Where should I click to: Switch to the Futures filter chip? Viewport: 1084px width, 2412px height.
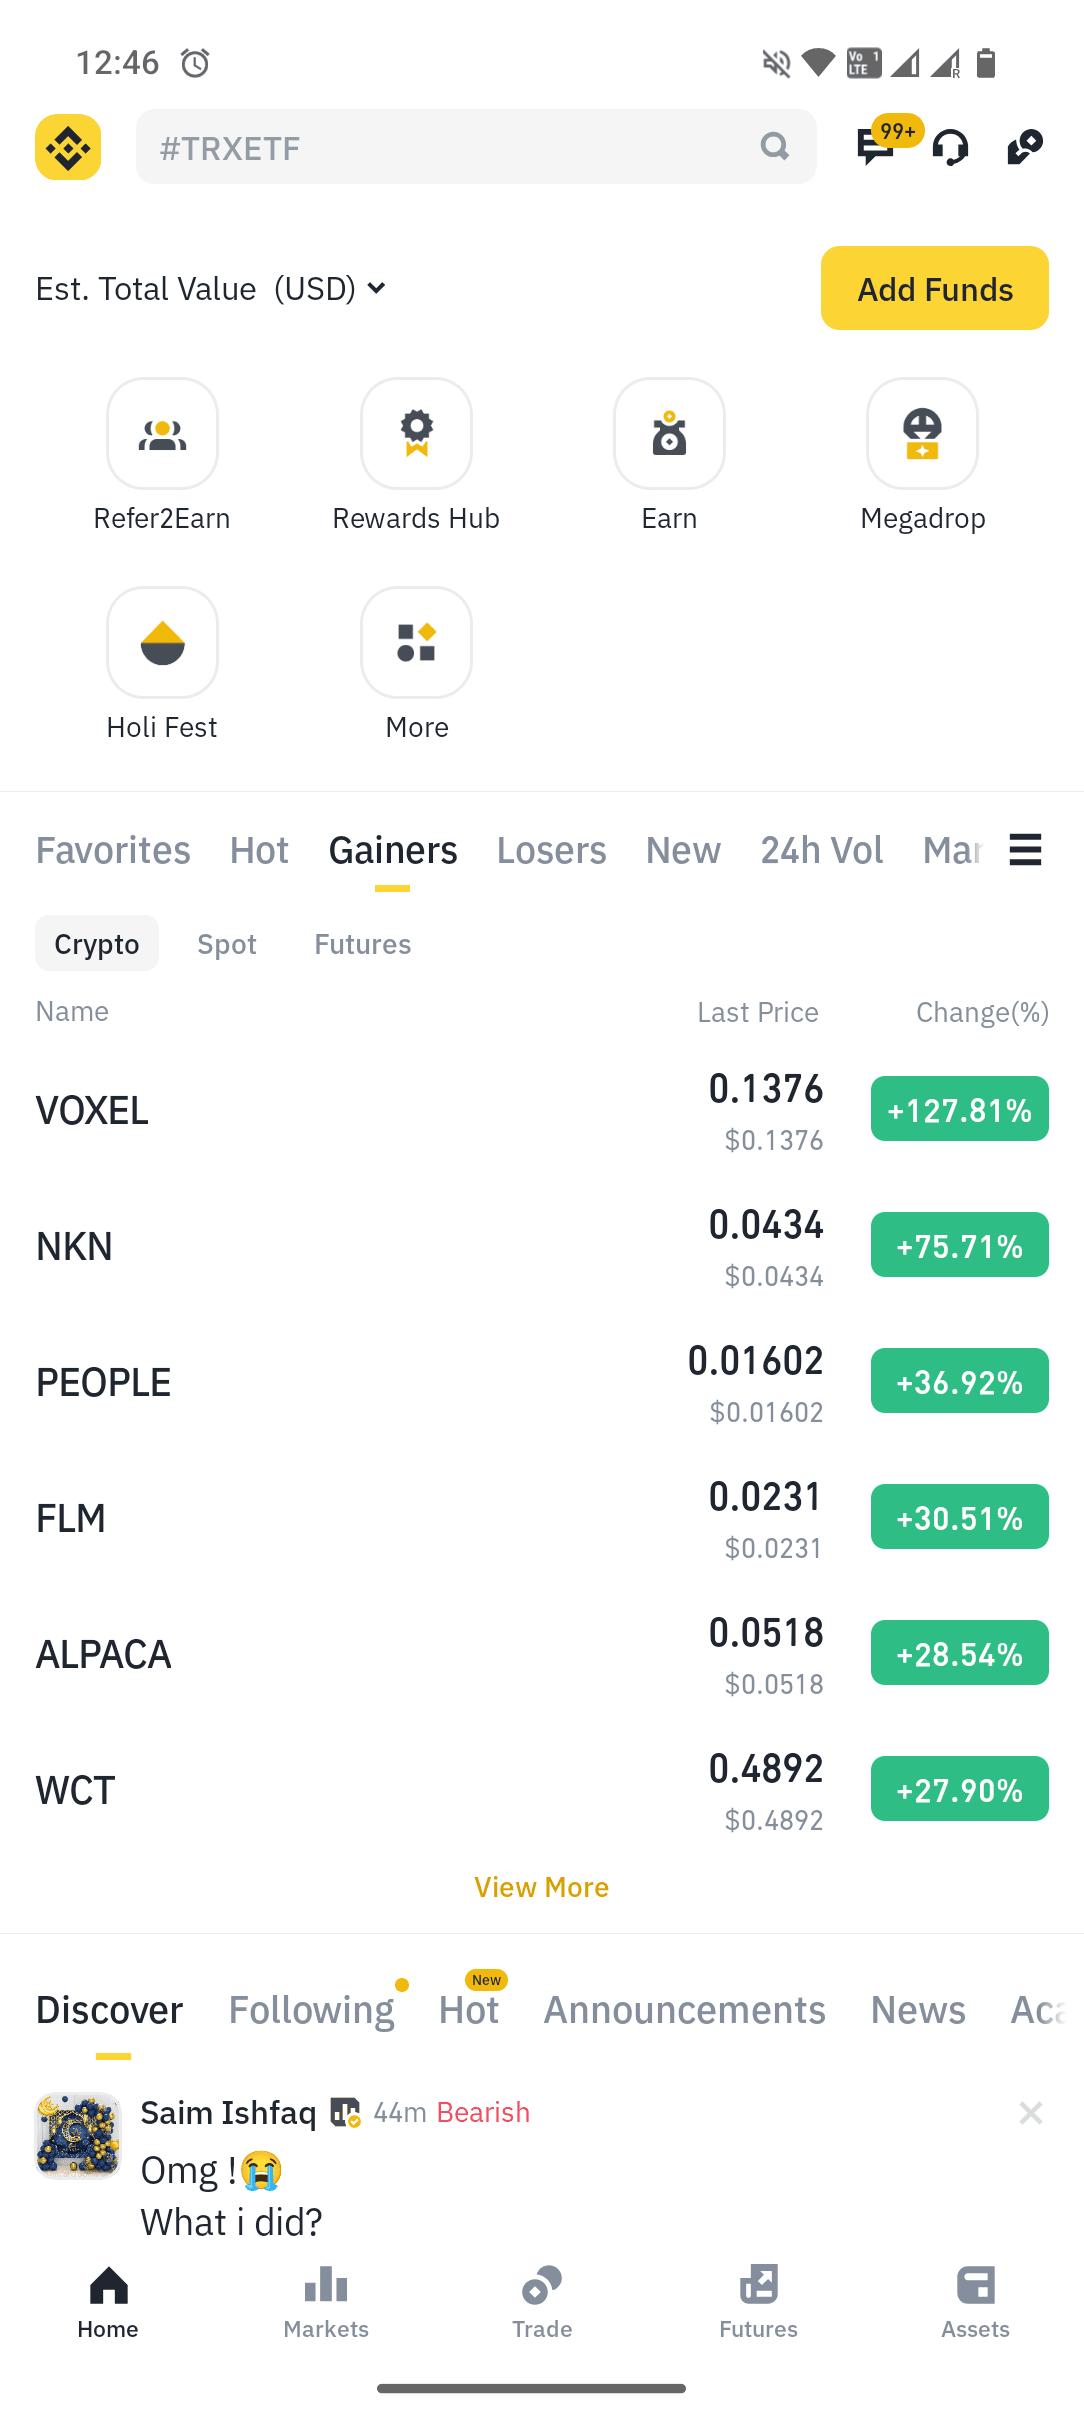(x=362, y=943)
